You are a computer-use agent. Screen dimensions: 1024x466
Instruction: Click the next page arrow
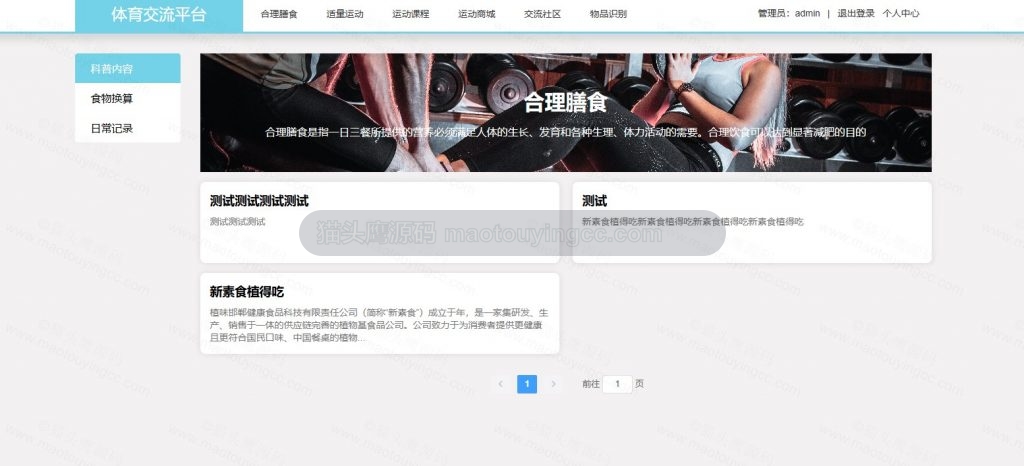coord(553,384)
